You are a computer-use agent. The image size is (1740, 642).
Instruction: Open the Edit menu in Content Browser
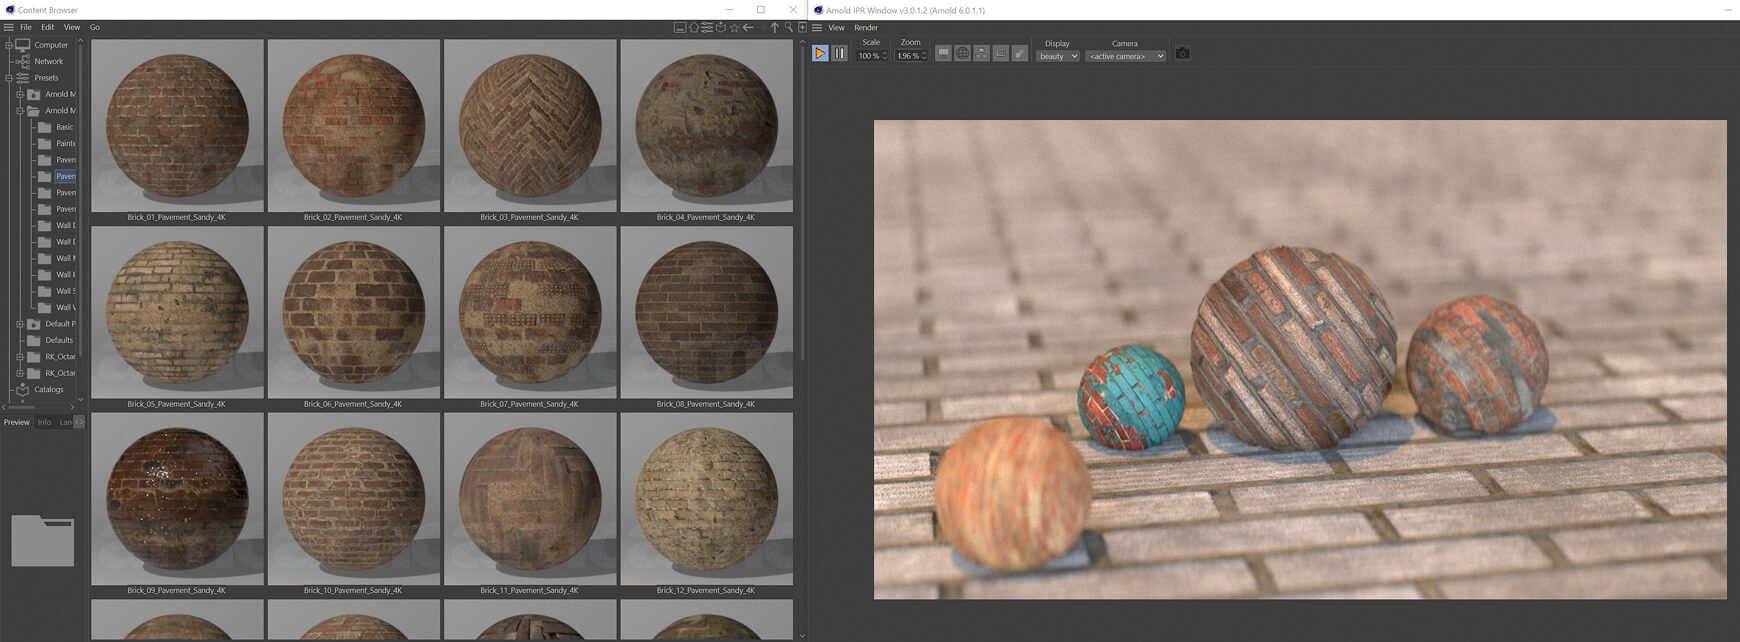(48, 27)
